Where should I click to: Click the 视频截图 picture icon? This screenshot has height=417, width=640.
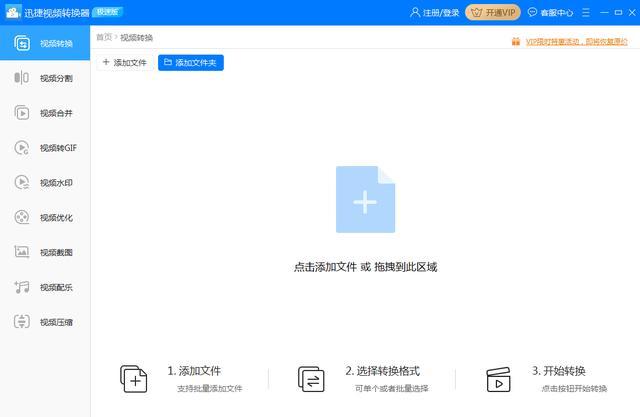pyautogui.click(x=22, y=252)
